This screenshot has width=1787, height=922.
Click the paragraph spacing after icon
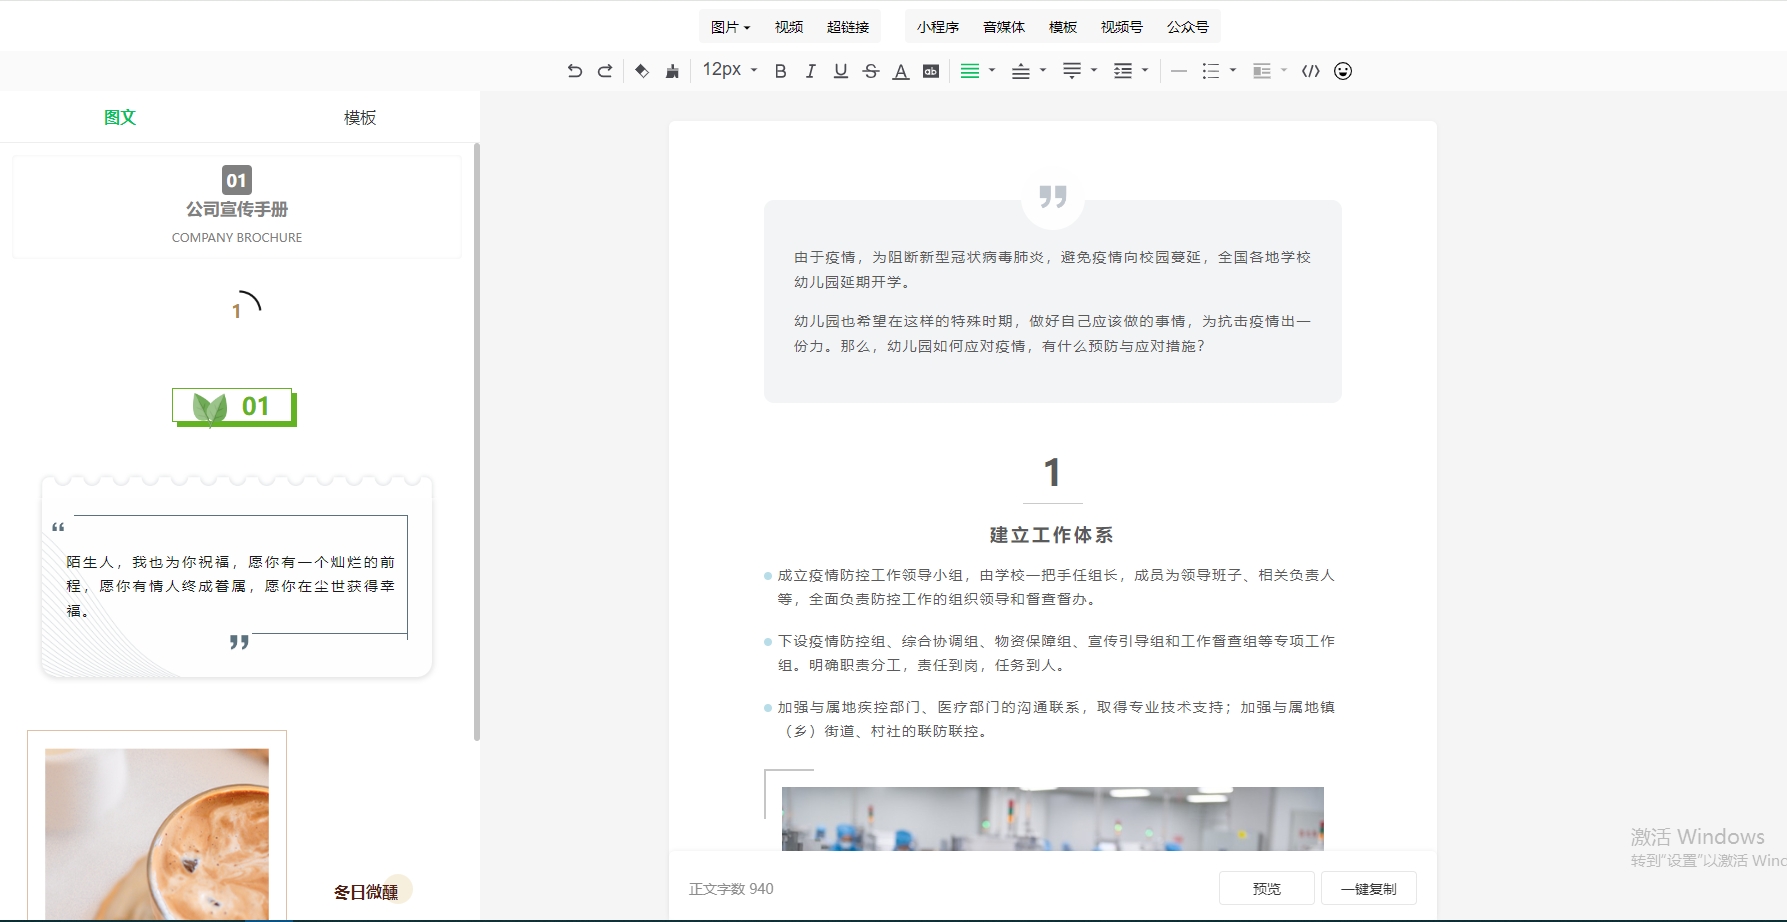1072,71
